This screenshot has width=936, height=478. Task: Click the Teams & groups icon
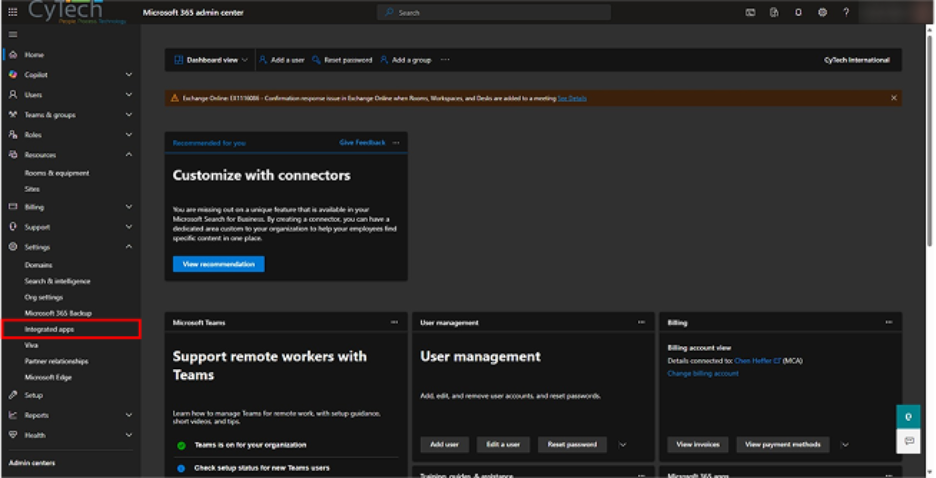click(13, 115)
